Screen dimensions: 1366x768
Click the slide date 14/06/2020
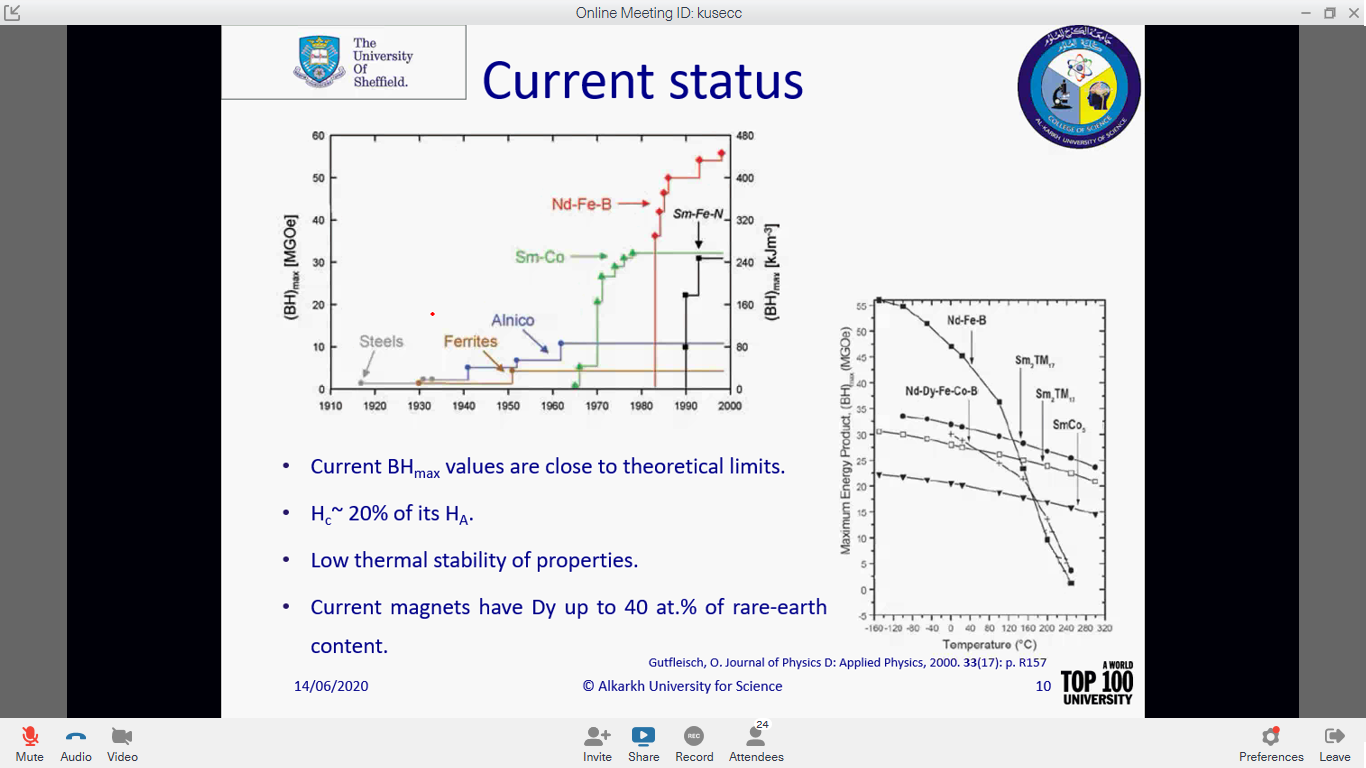[x=331, y=686]
